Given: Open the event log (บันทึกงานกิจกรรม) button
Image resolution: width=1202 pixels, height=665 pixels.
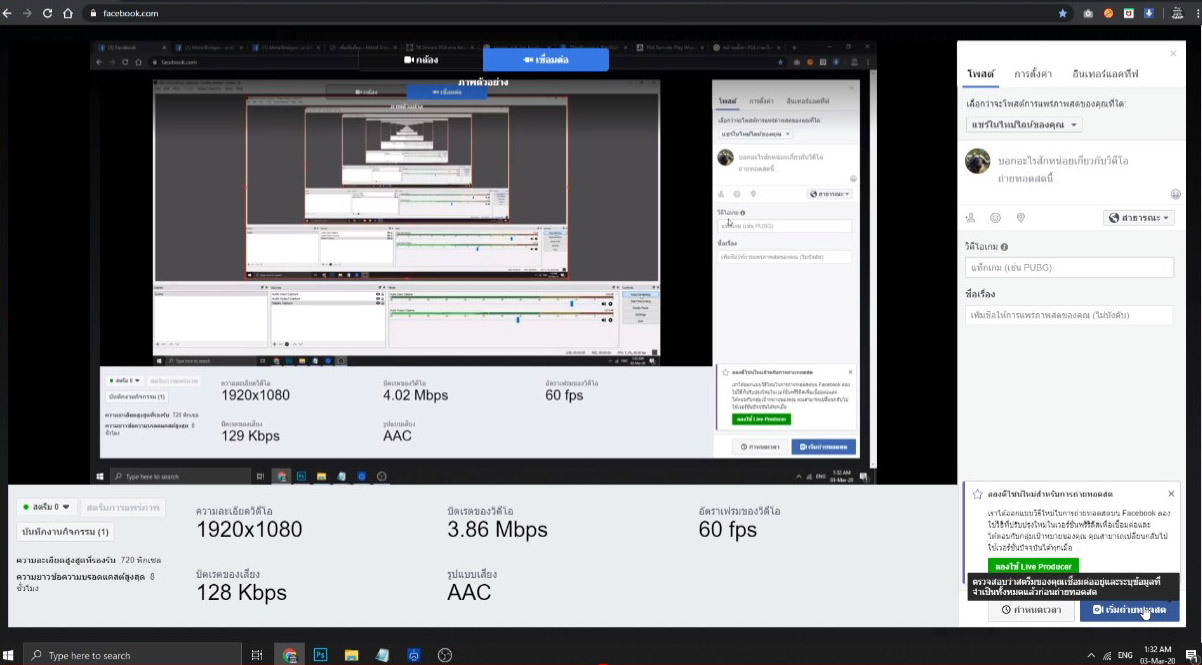Looking at the screenshot, I should pos(66,532).
